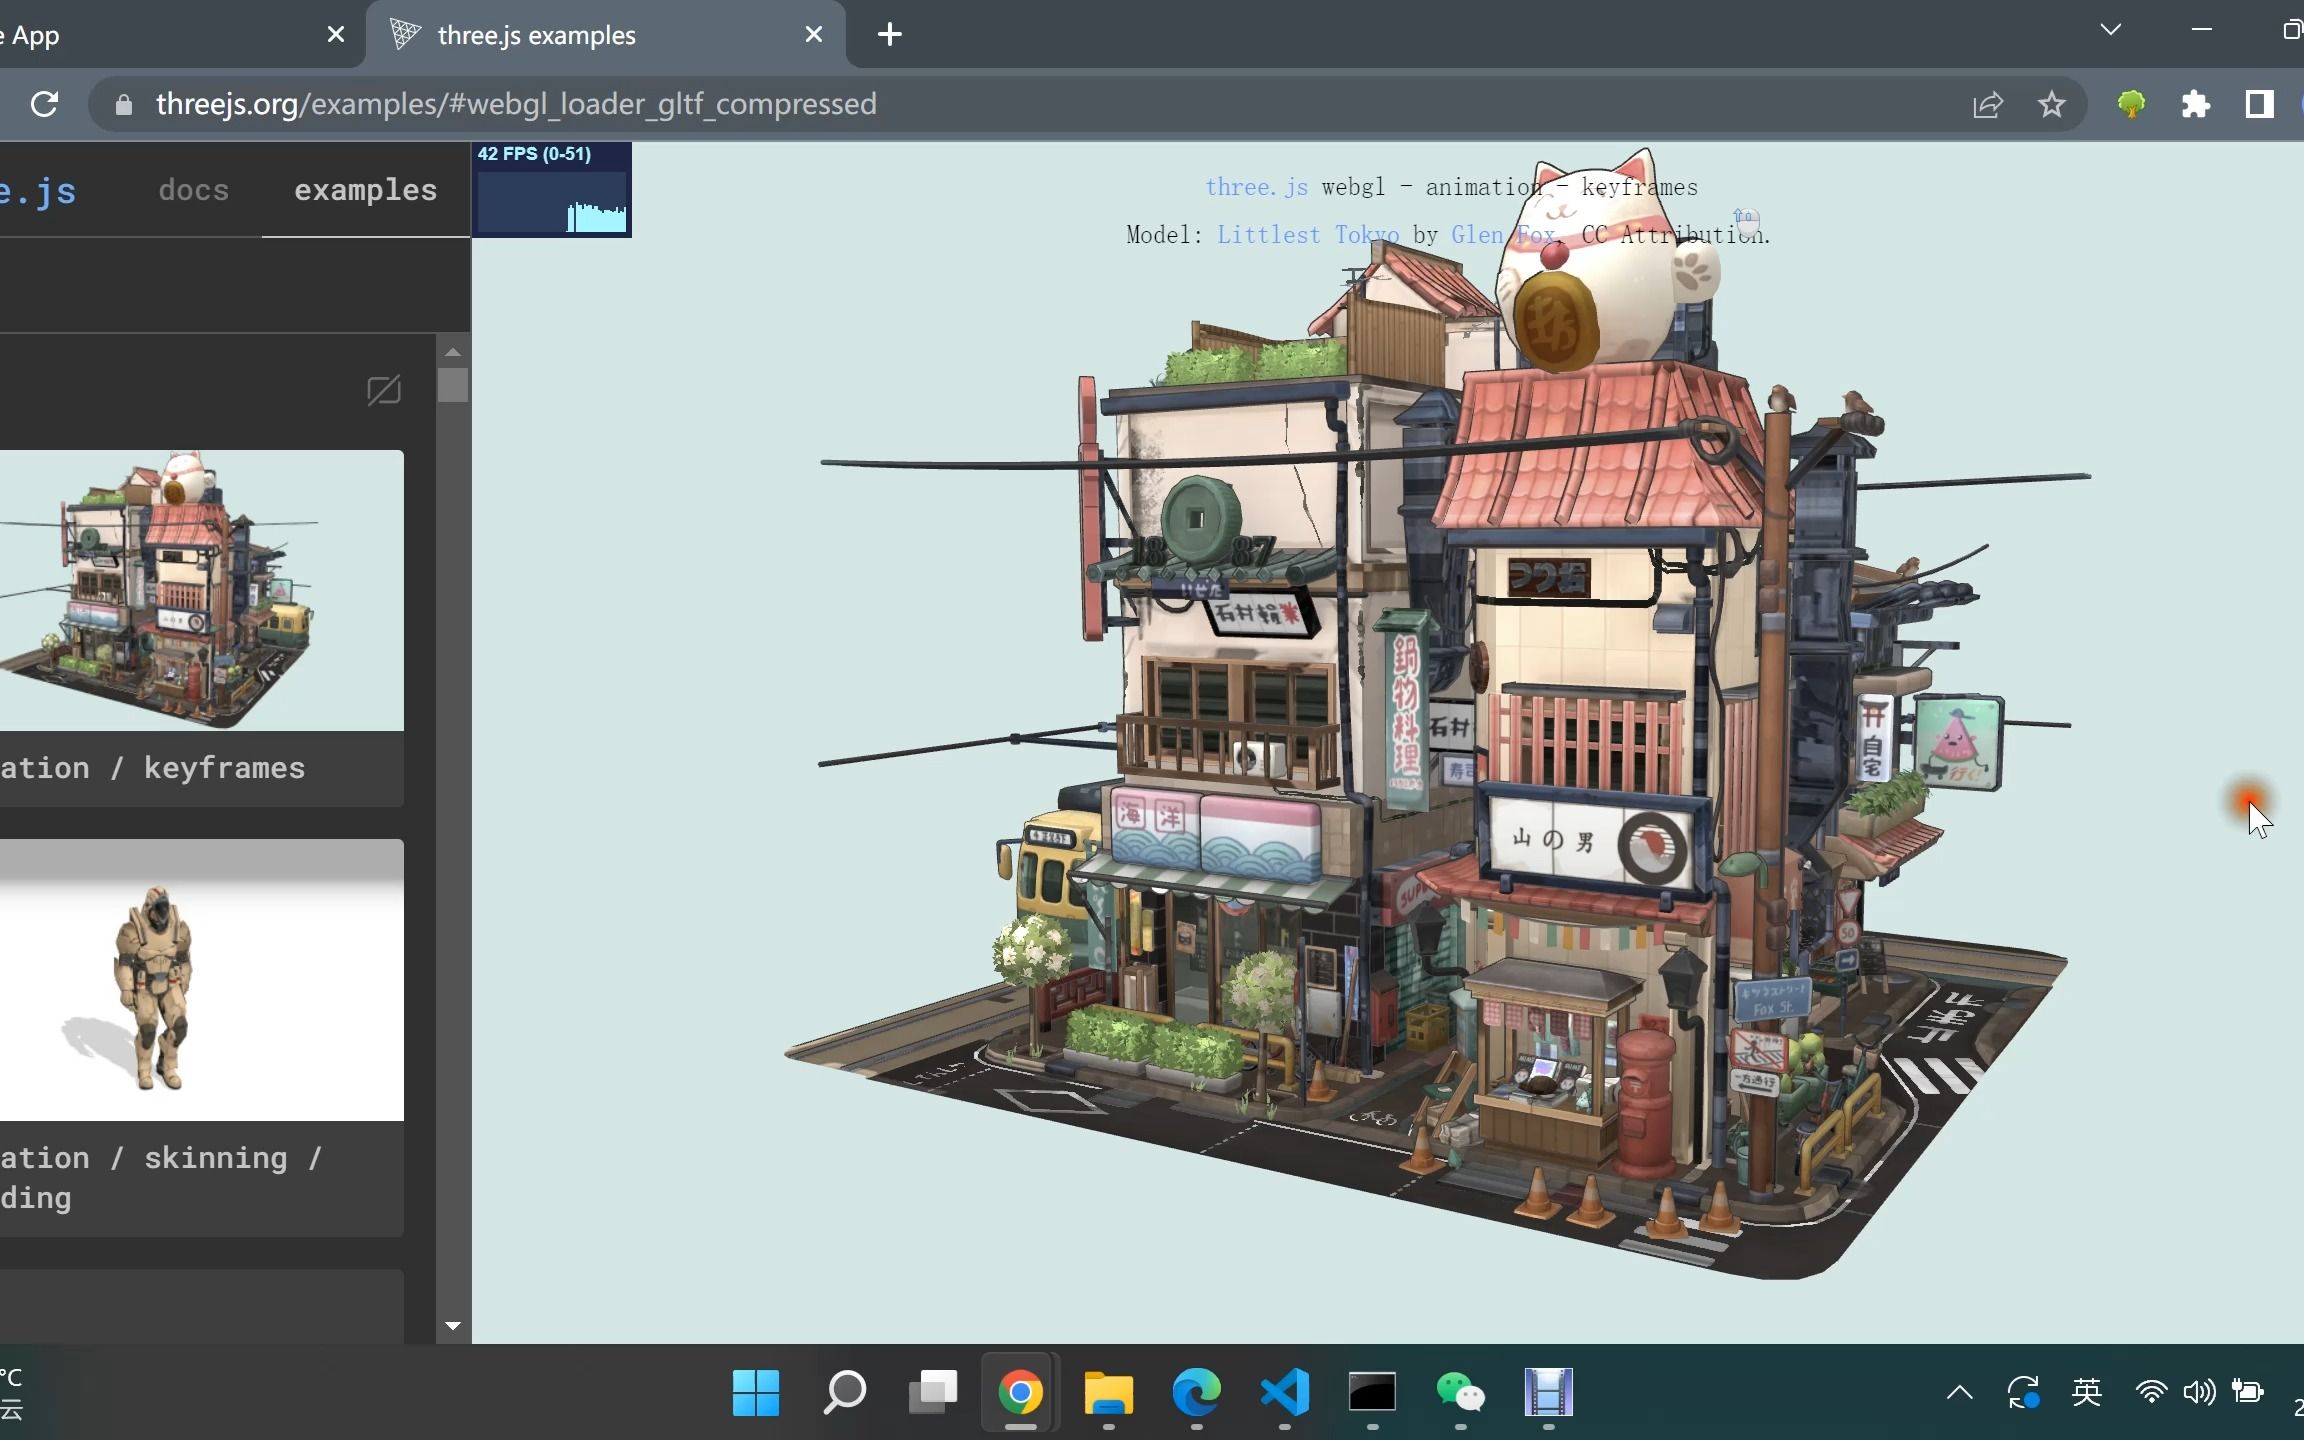Switch to the three.js examples tab
The image size is (2304, 1440).
click(x=605, y=35)
